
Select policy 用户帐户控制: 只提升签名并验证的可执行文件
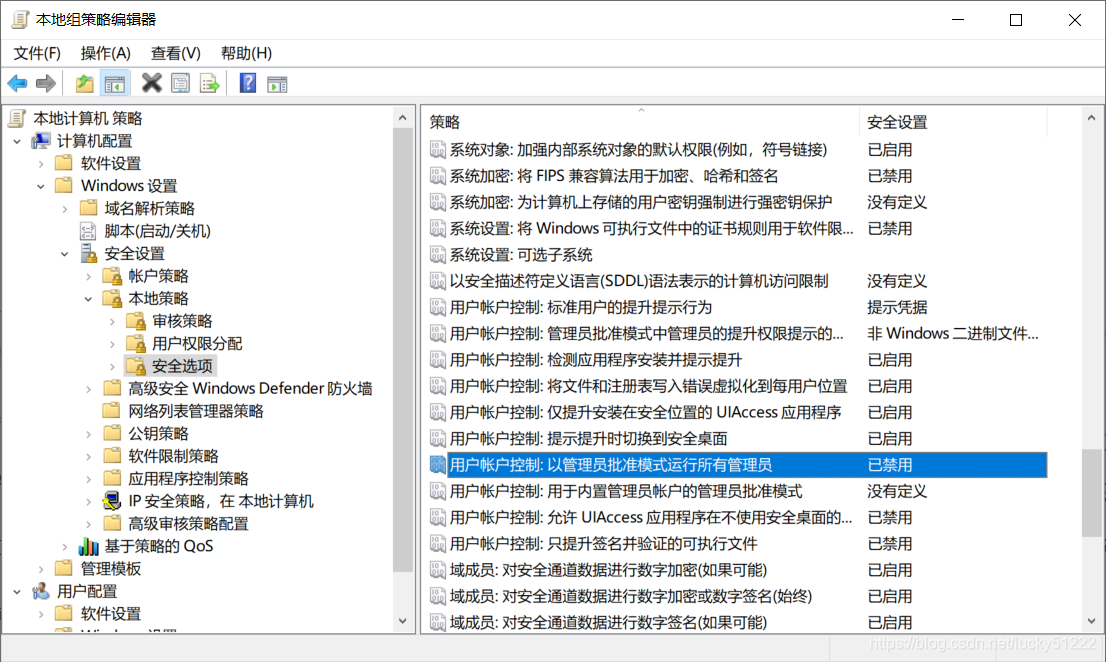(603, 544)
